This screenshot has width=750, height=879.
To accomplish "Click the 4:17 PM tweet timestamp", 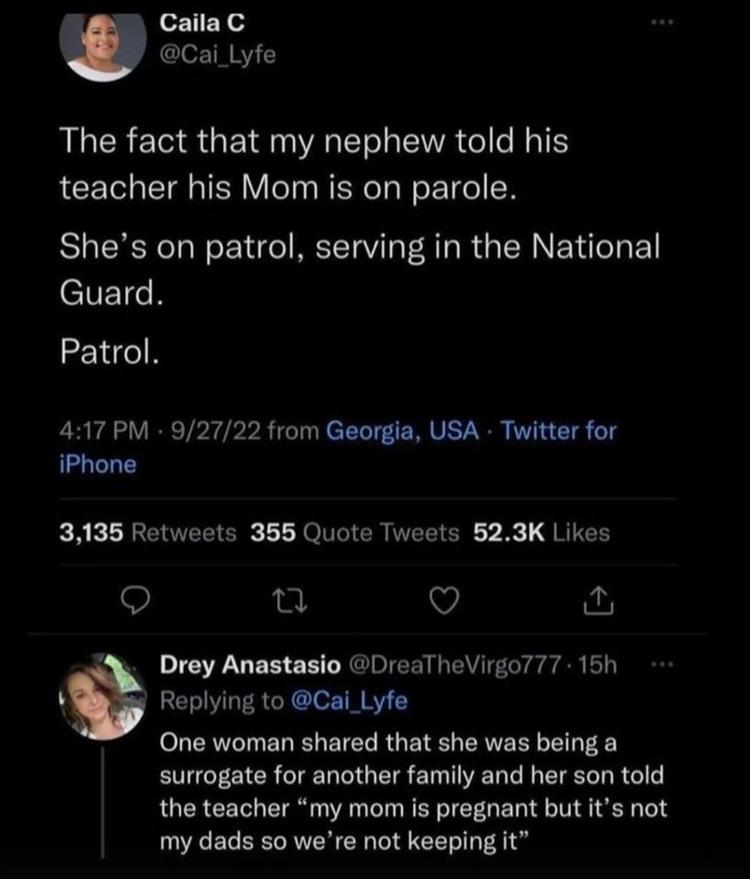I will pyautogui.click(x=96, y=431).
